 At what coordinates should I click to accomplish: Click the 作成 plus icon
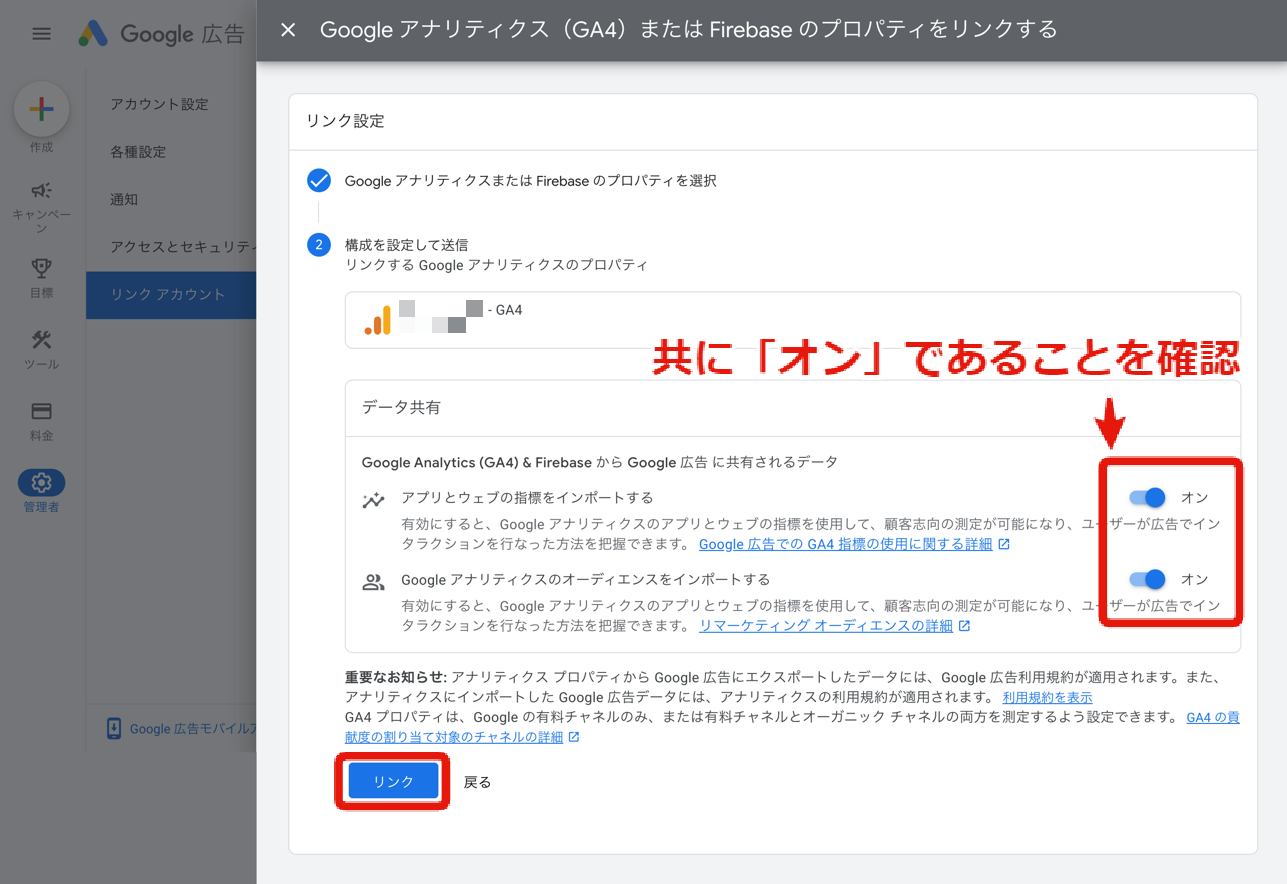pyautogui.click(x=41, y=110)
